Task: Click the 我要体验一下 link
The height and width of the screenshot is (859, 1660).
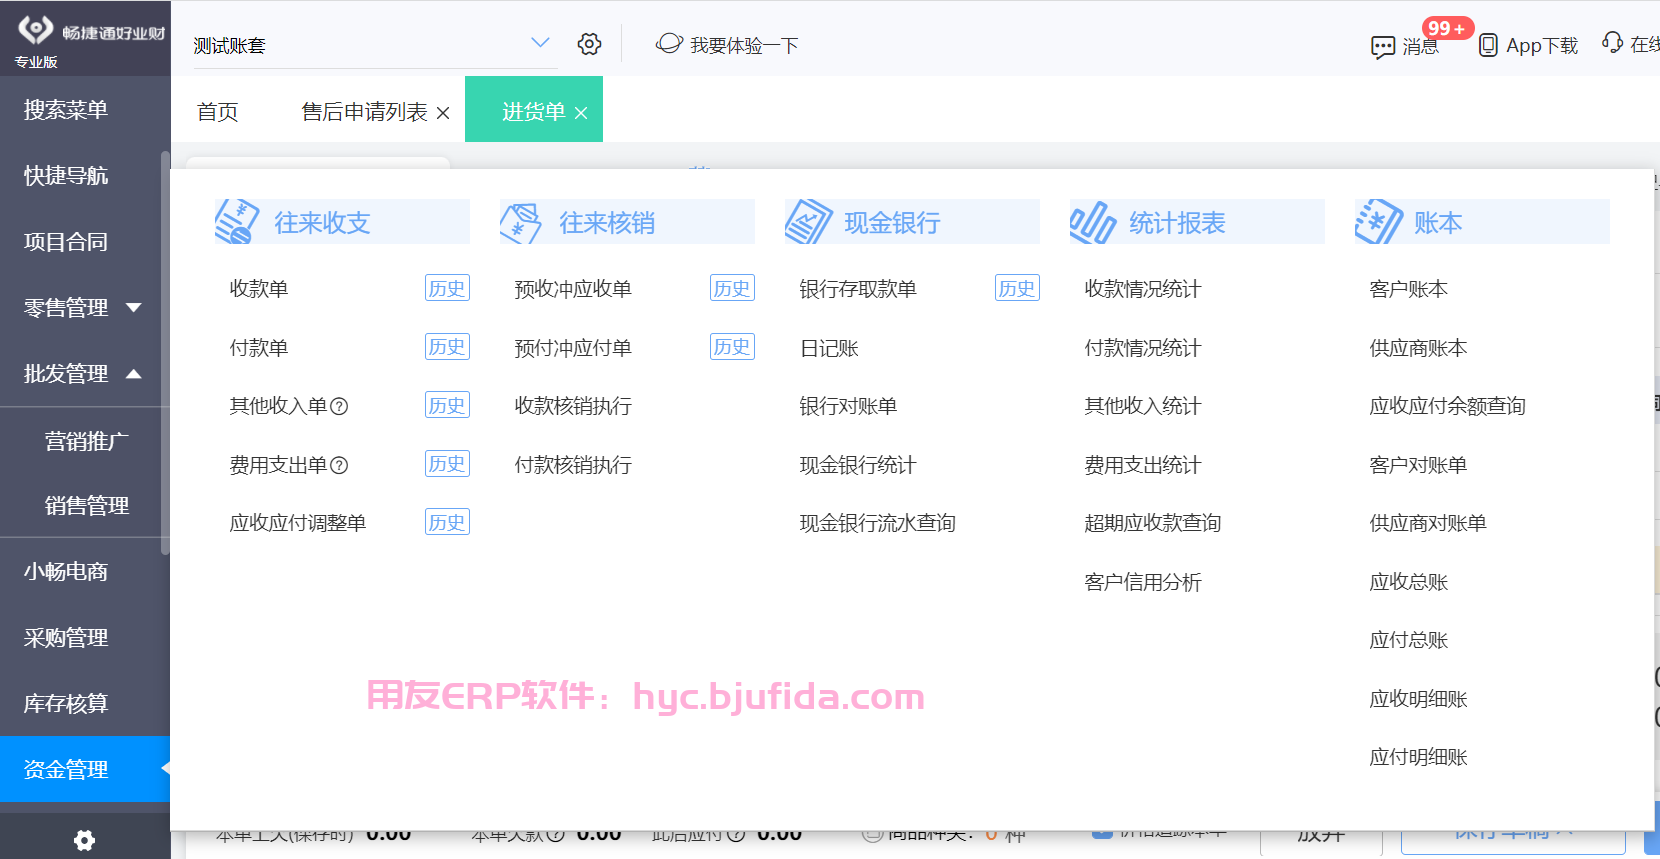Action: click(x=744, y=45)
